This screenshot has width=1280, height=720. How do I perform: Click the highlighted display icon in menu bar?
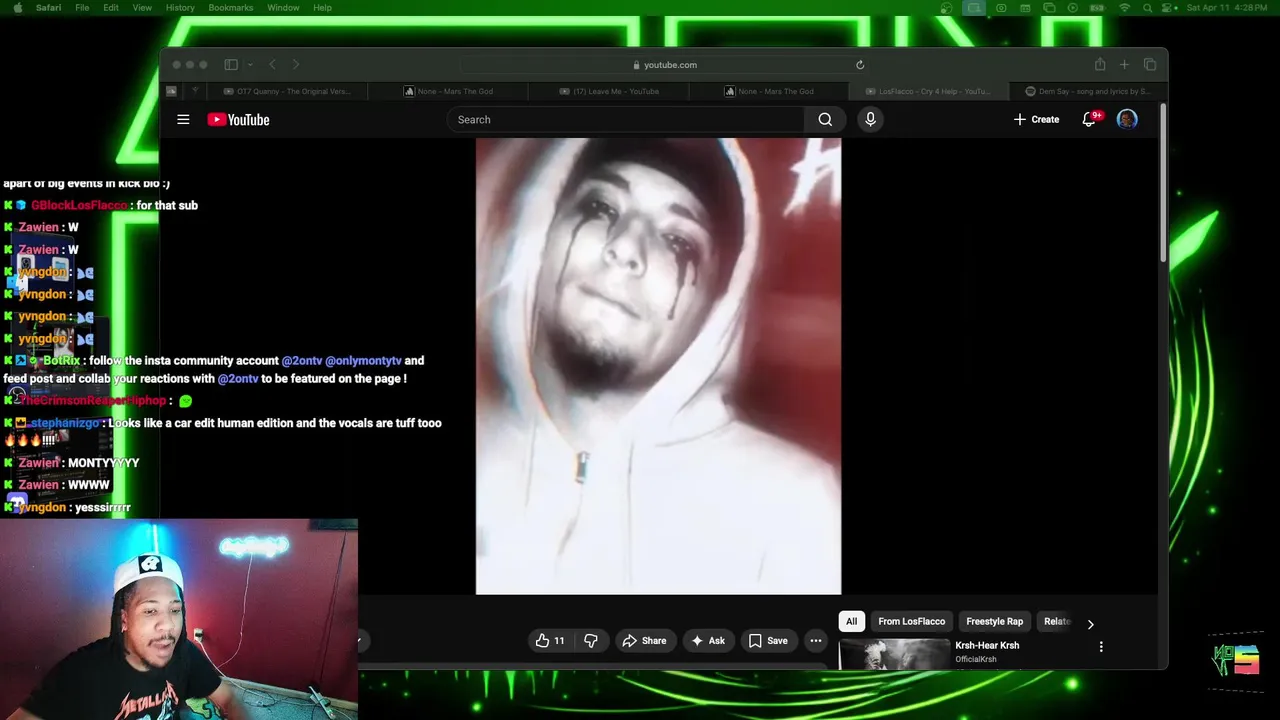tap(974, 8)
